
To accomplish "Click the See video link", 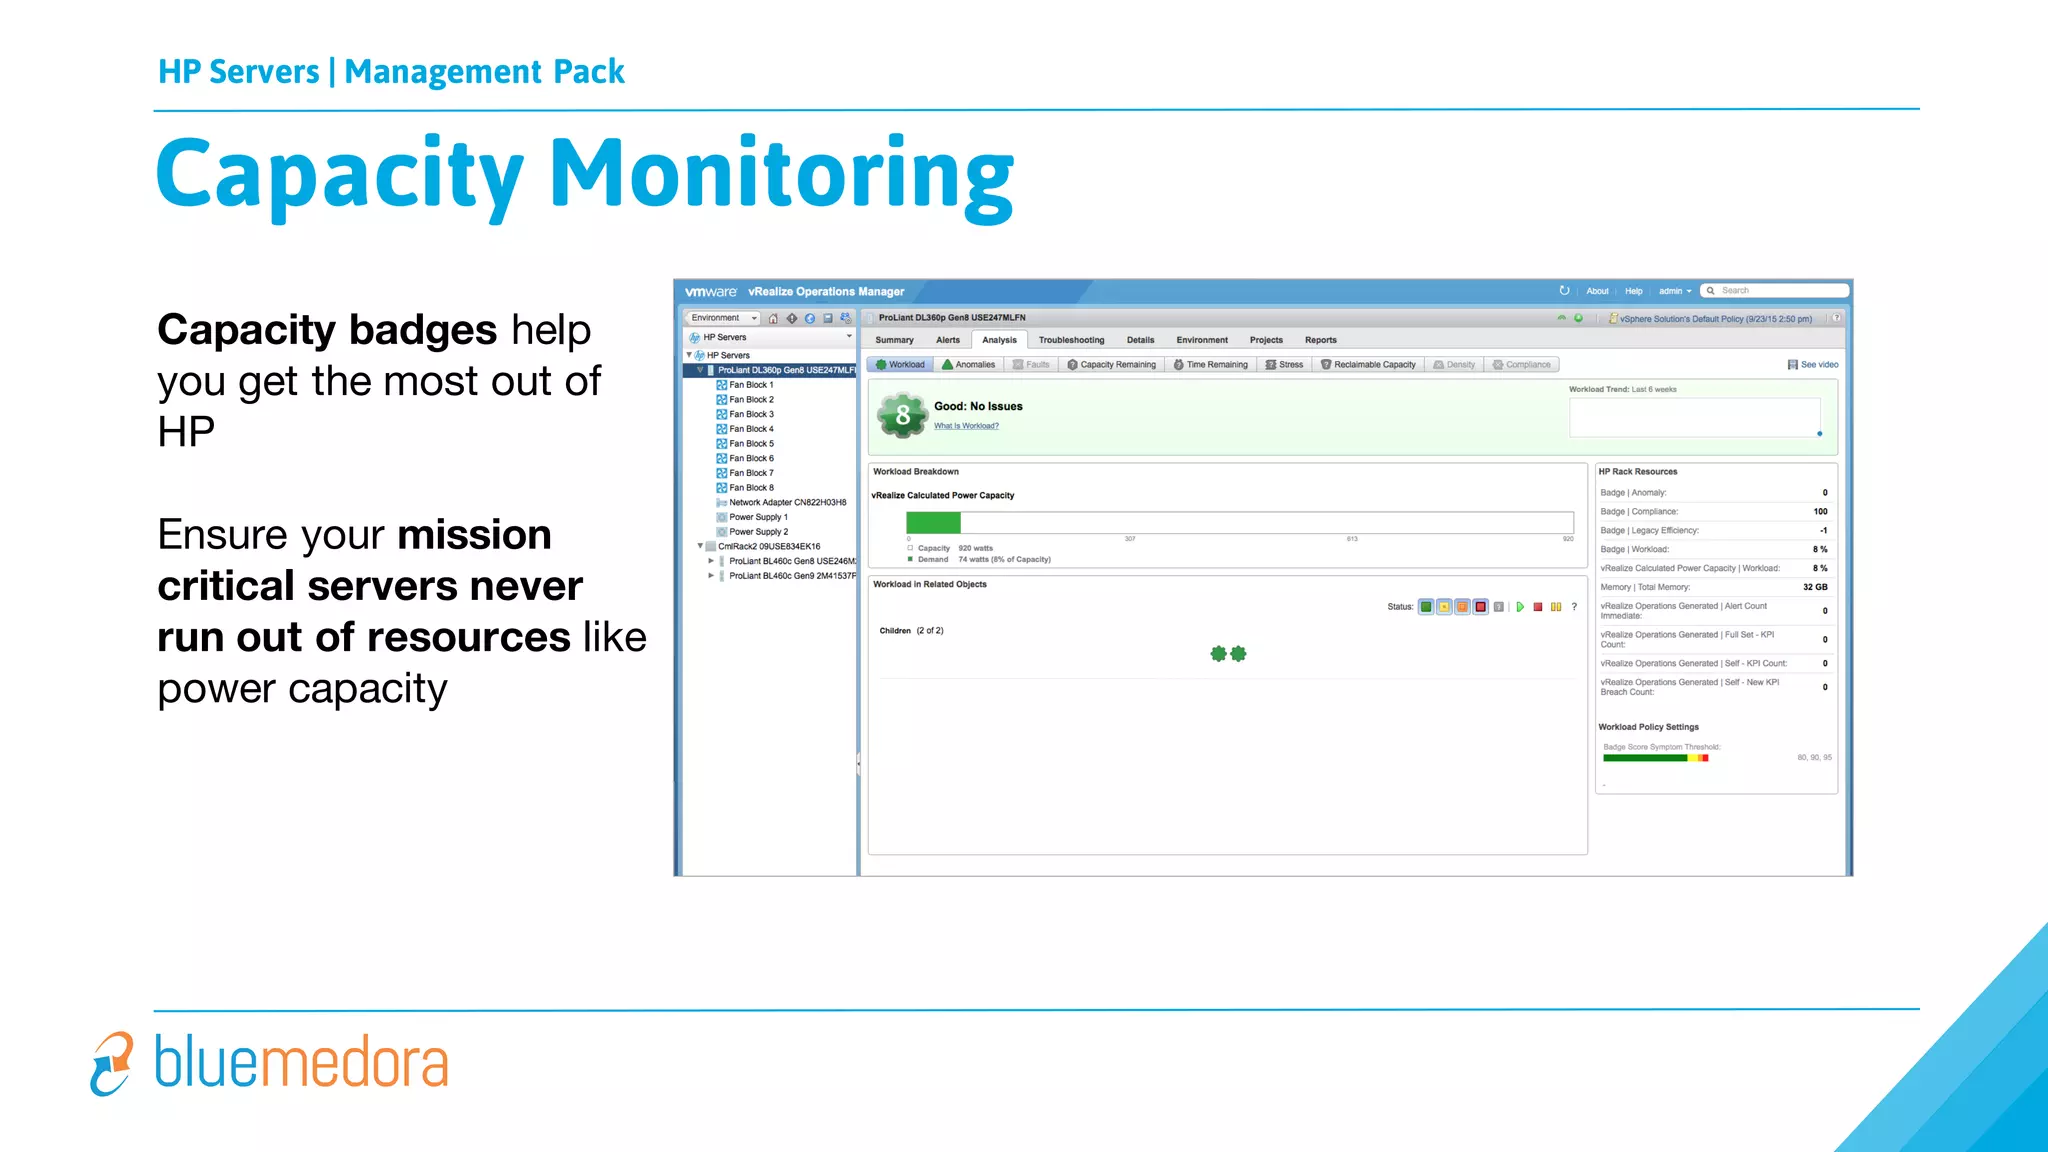I will 1819,365.
